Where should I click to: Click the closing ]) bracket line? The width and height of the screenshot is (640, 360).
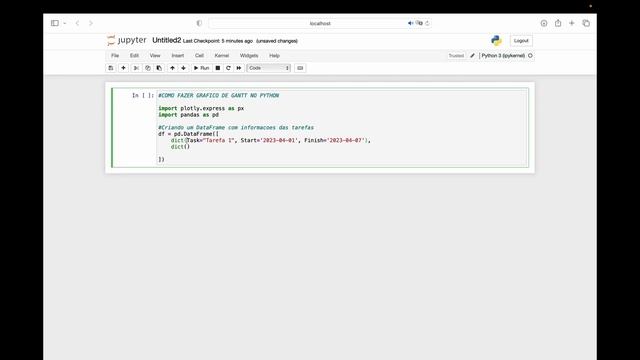pyautogui.click(x=161, y=160)
